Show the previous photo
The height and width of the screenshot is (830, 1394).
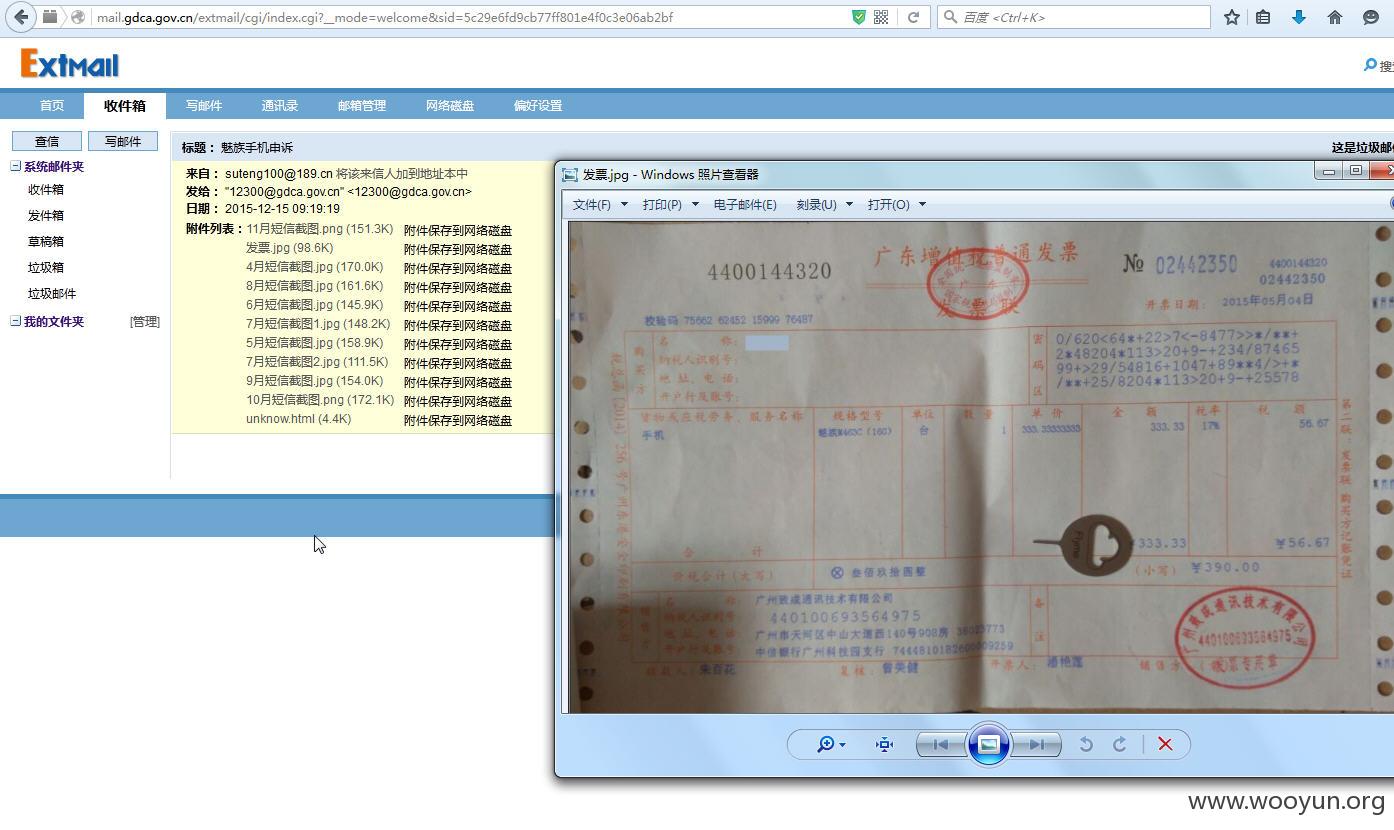[940, 744]
